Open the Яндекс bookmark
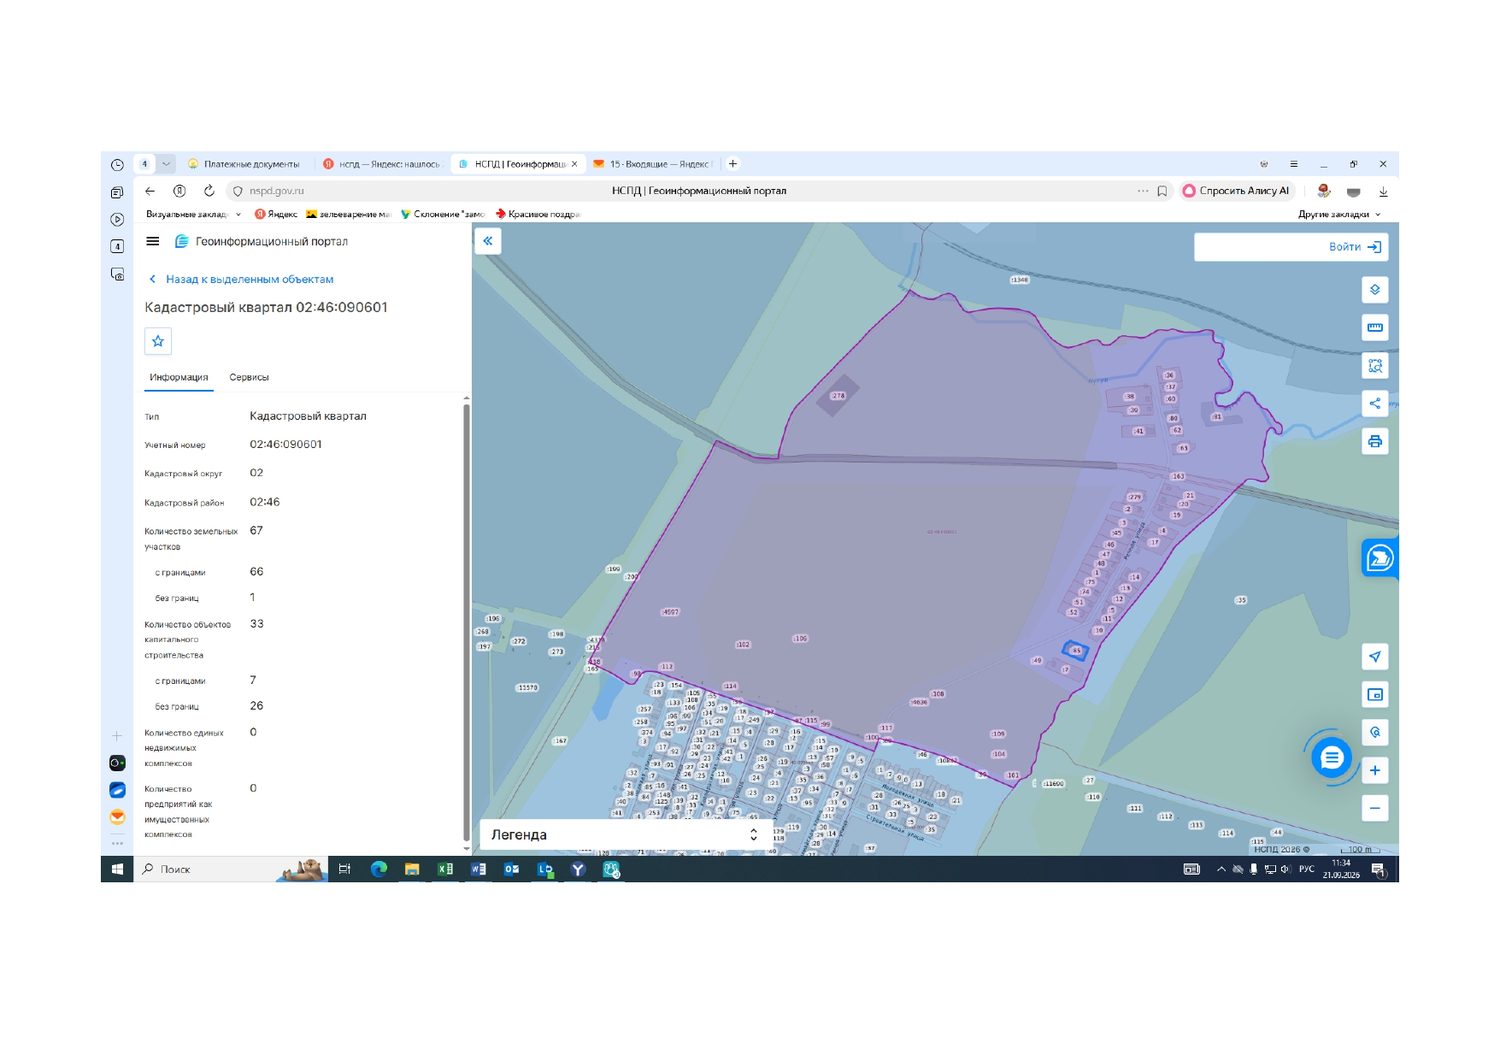The width and height of the screenshot is (1500, 1061). coord(276,214)
